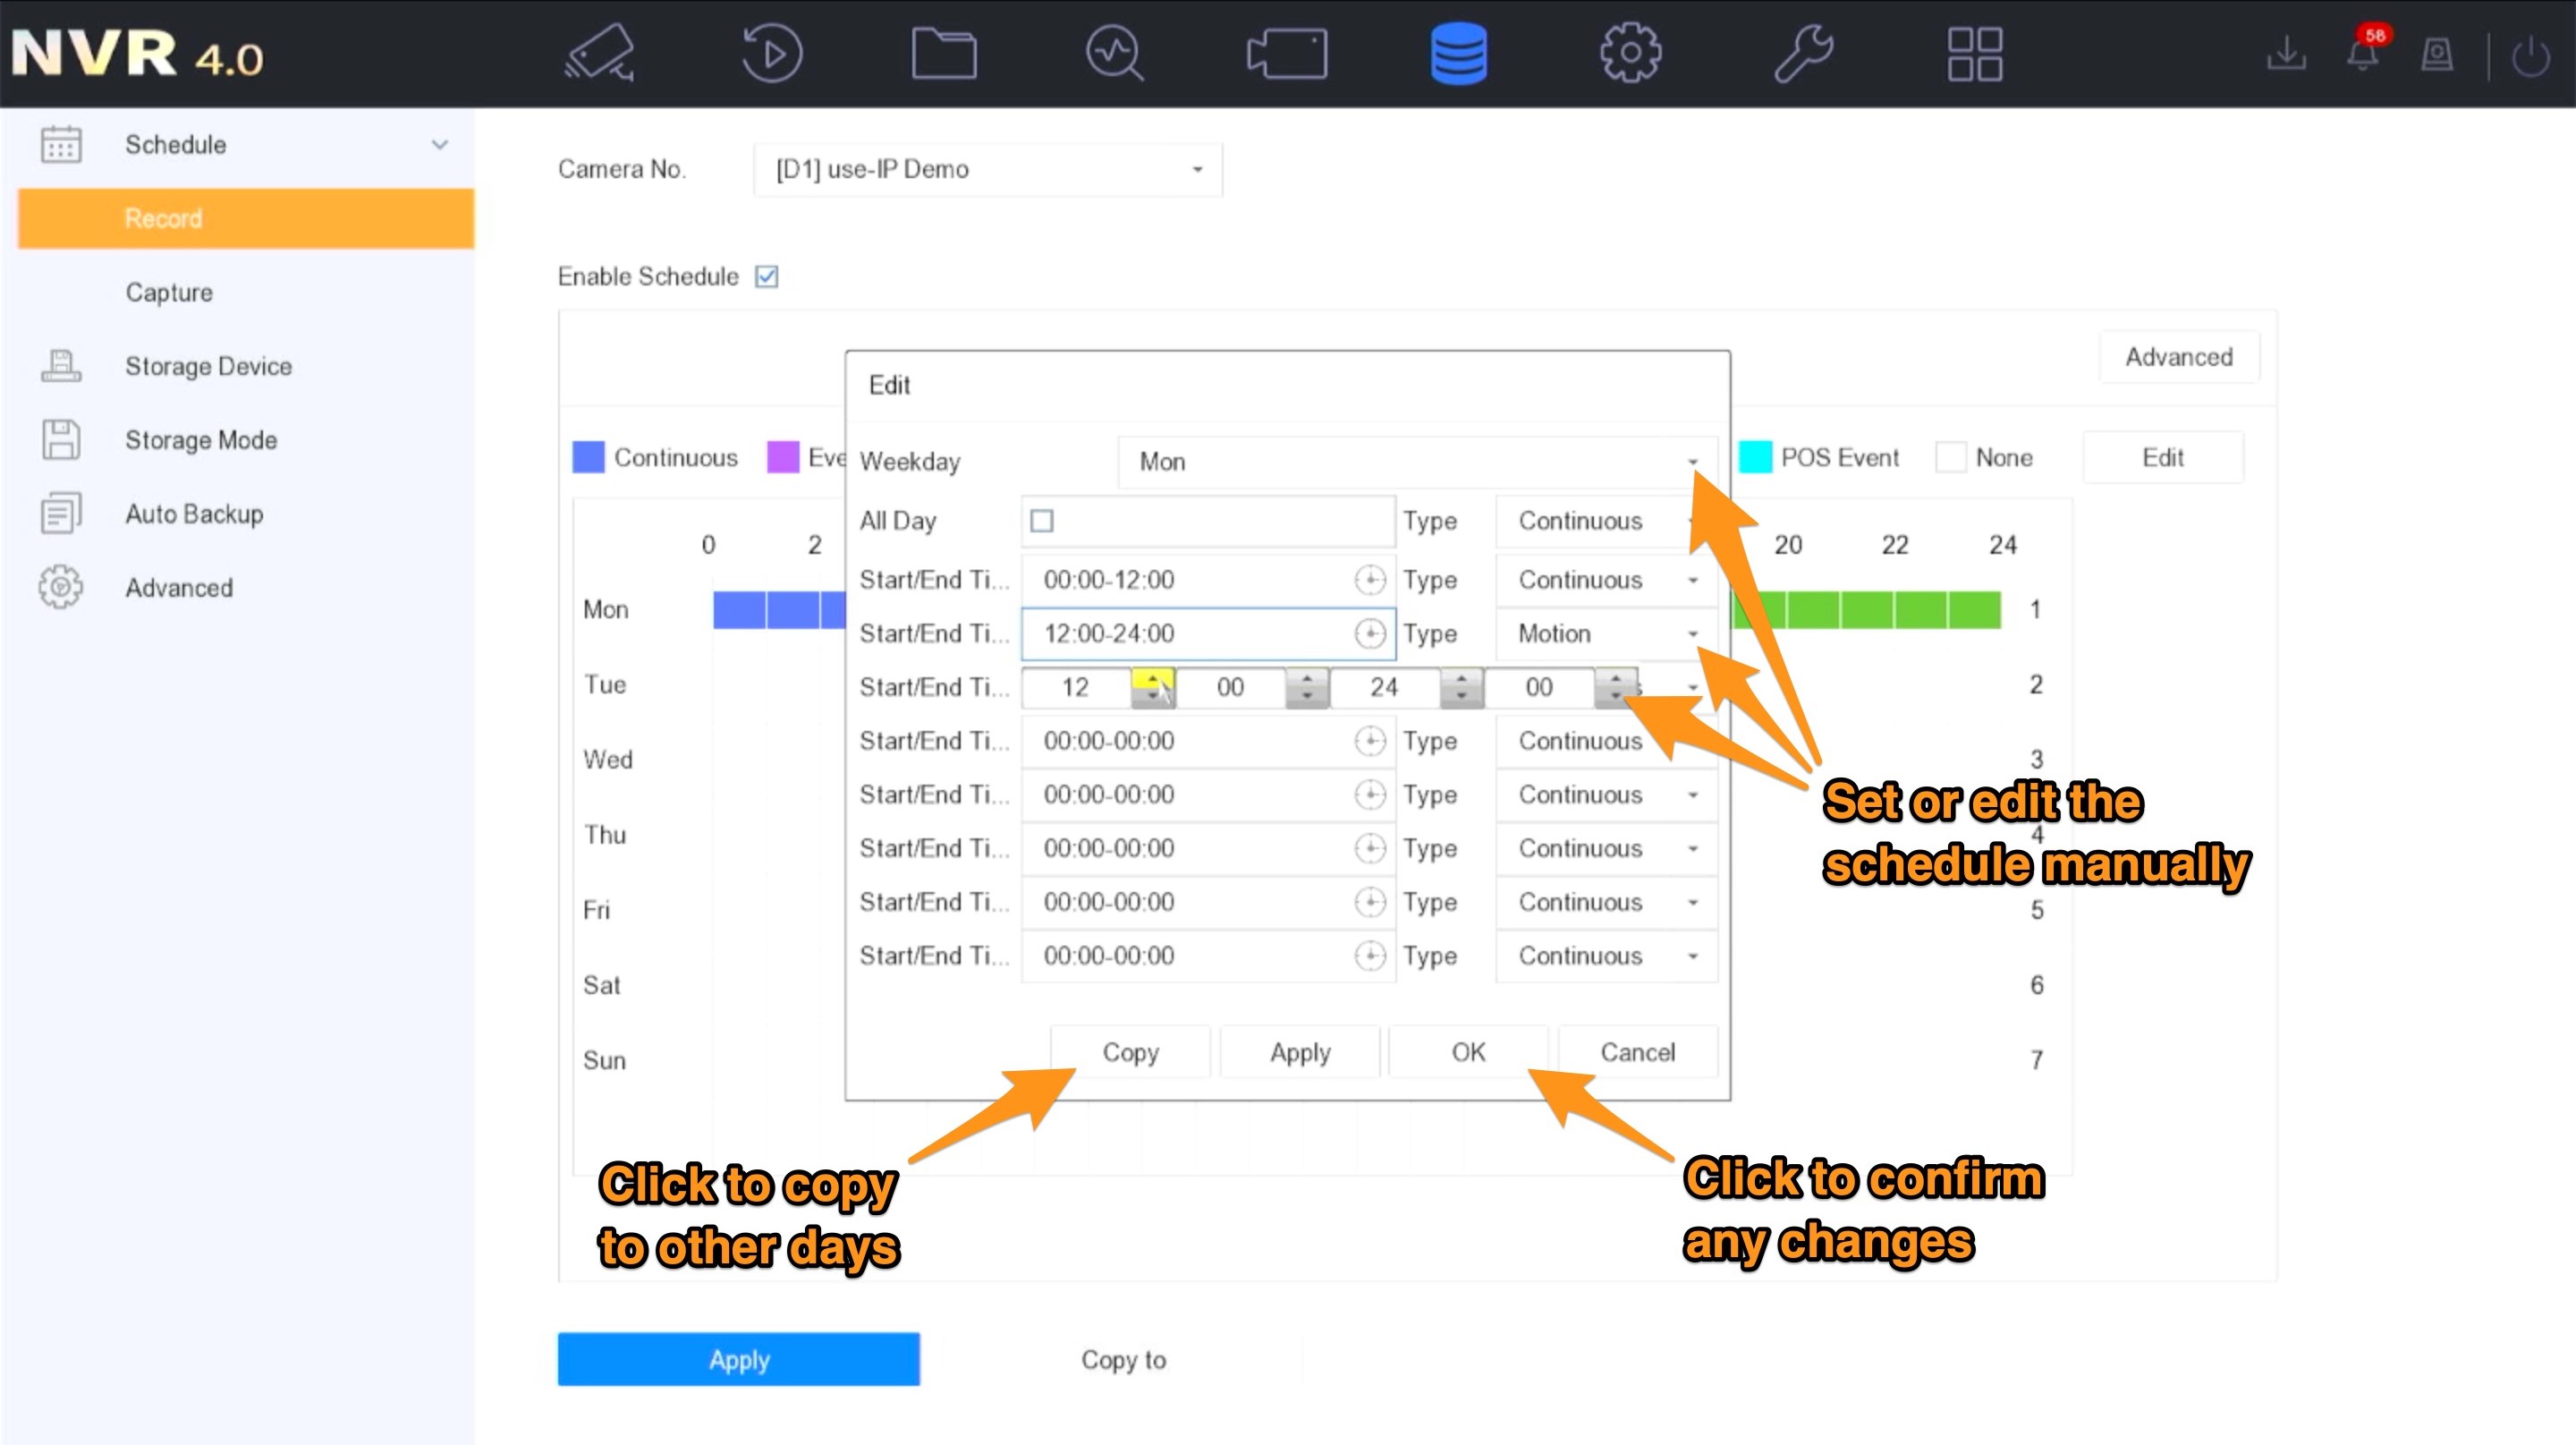Open the All Day Type dropdown
Viewport: 2576px width, 1445px height.
pyautogui.click(x=1607, y=521)
